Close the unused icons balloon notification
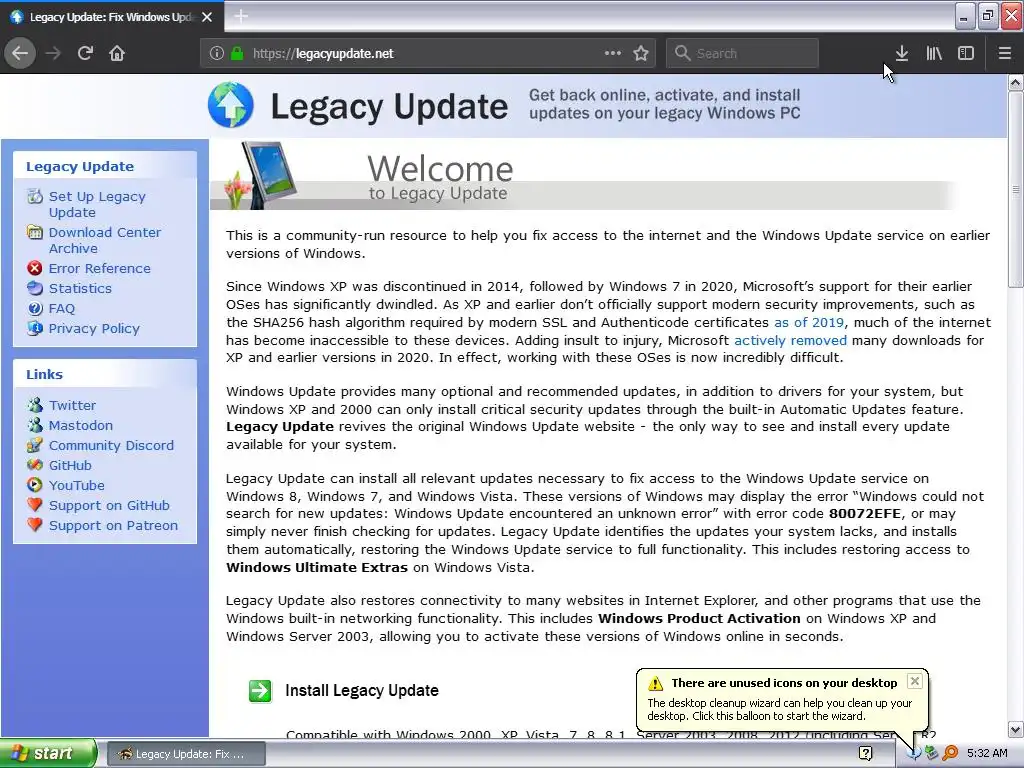Image resolution: width=1024 pixels, height=768 pixels. [915, 681]
